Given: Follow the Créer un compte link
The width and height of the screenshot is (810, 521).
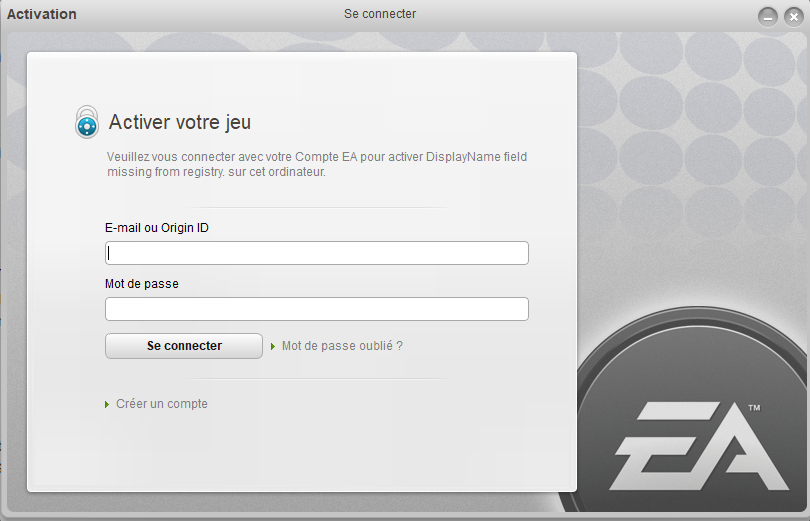Looking at the screenshot, I should coord(162,404).
